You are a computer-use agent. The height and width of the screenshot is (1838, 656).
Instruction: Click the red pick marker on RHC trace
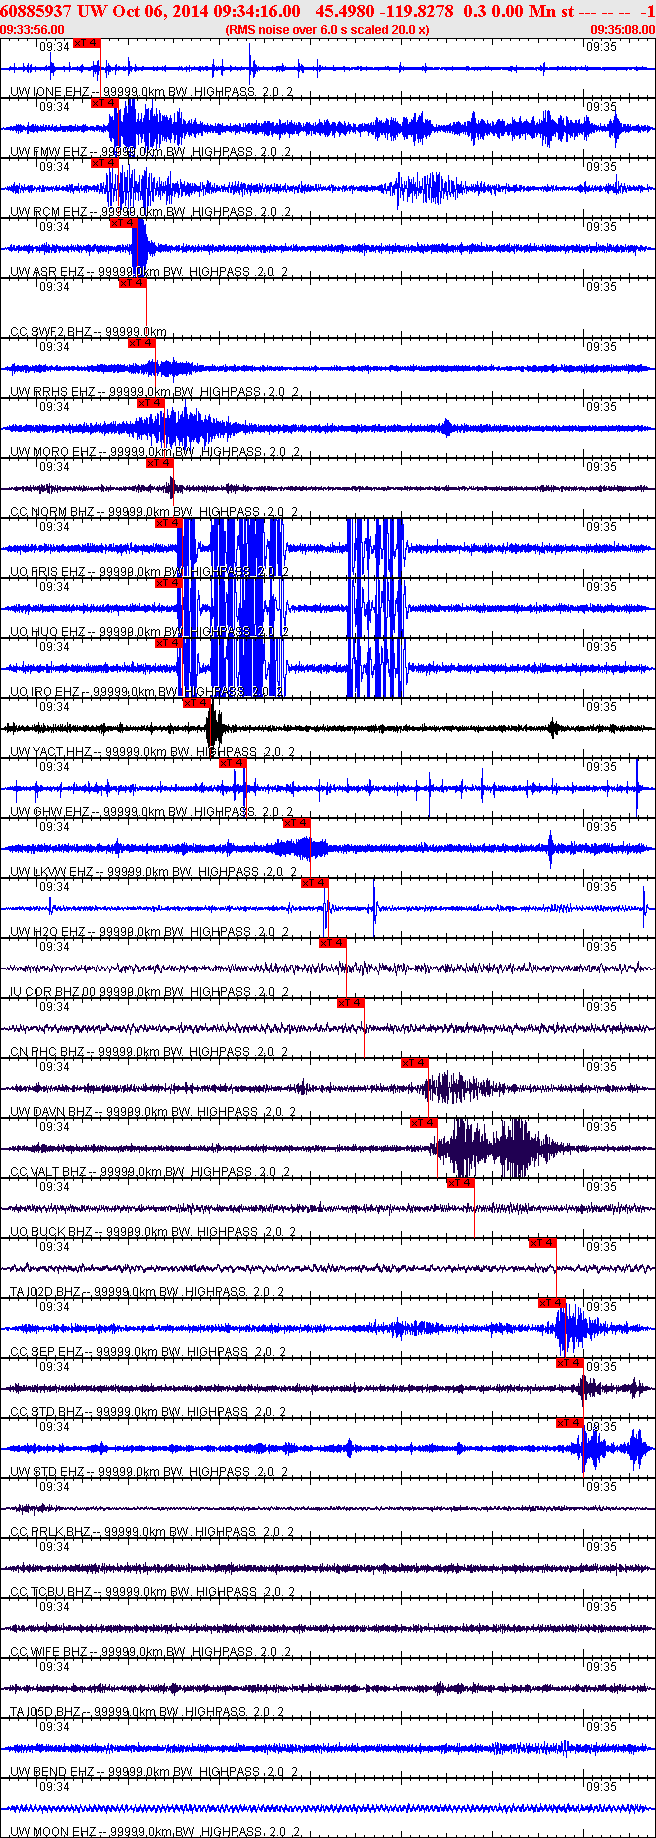351,1003
